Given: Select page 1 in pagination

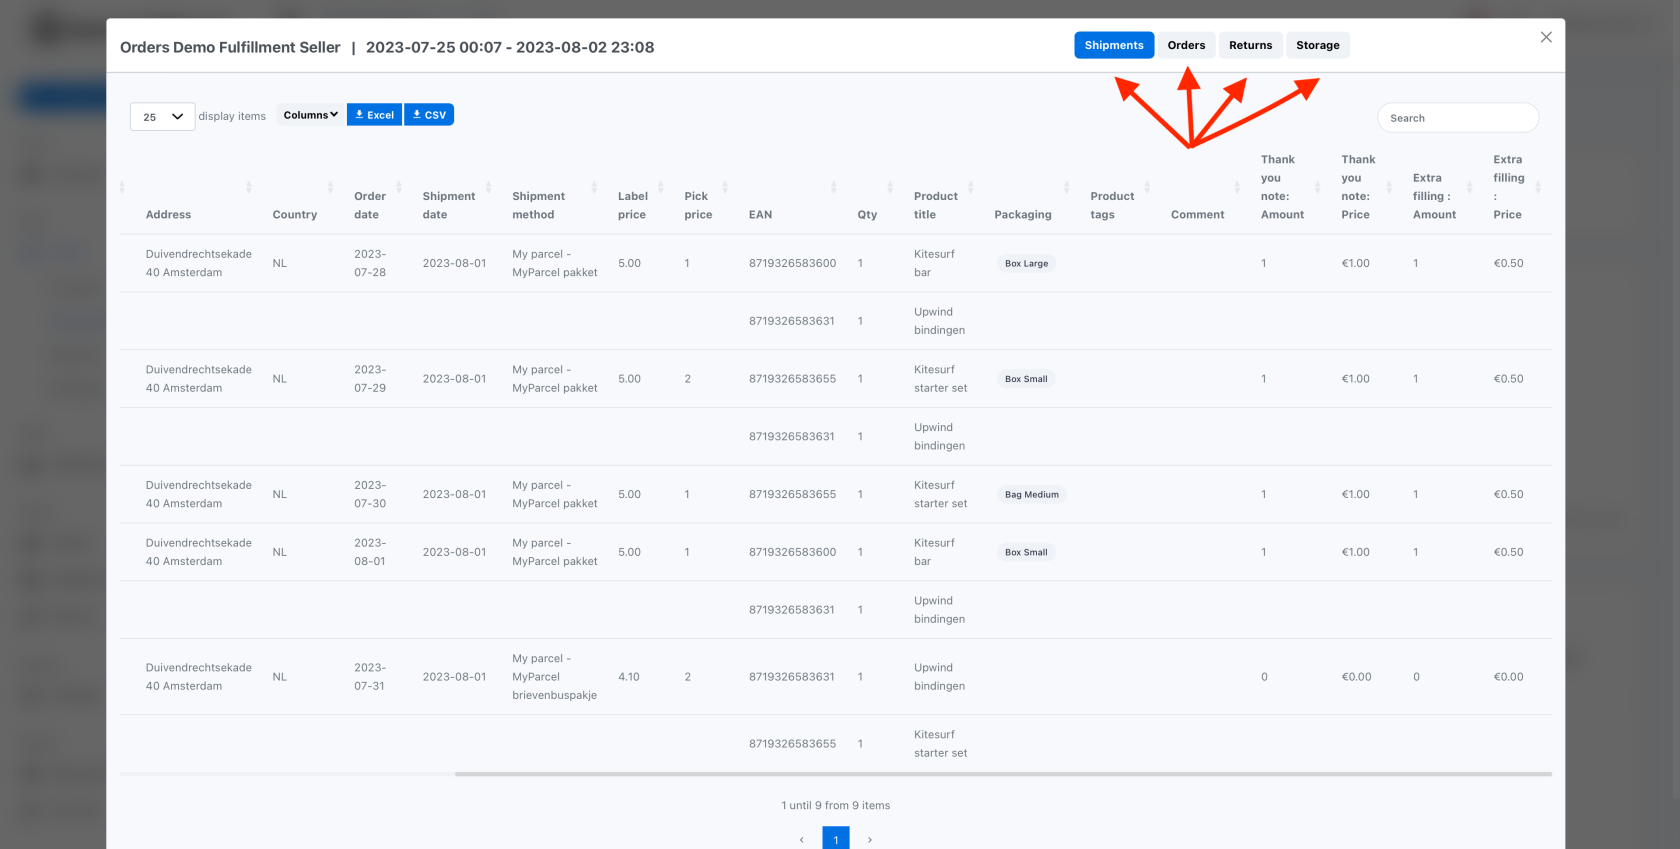Looking at the screenshot, I should pyautogui.click(x=836, y=839).
